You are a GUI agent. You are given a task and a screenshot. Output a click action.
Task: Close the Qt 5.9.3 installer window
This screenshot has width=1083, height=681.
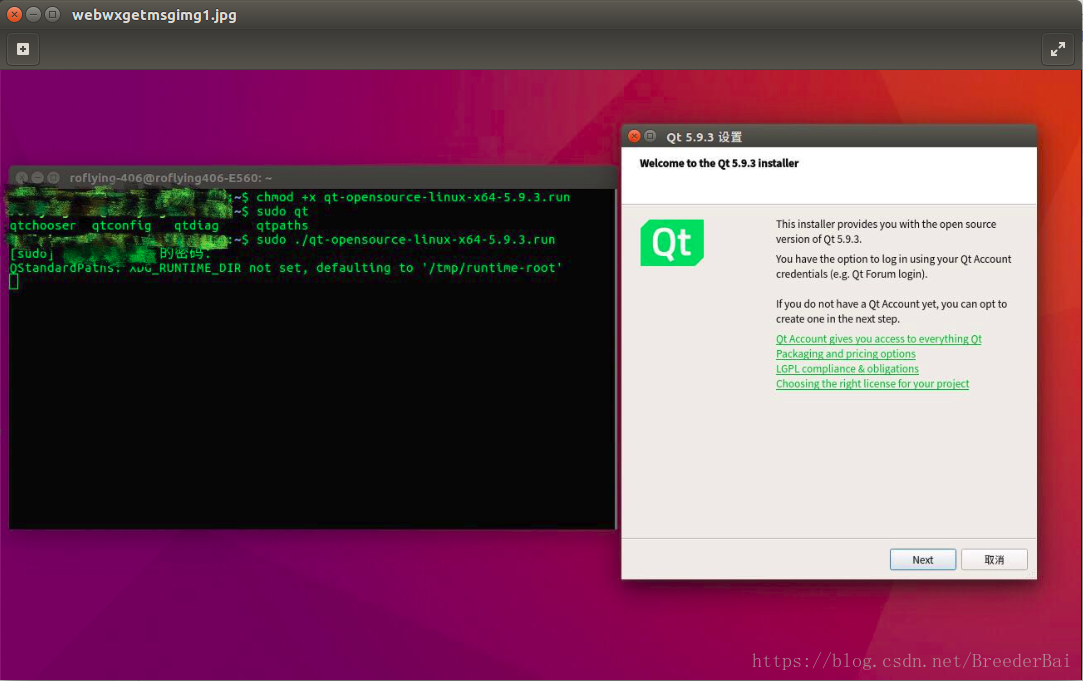point(634,136)
